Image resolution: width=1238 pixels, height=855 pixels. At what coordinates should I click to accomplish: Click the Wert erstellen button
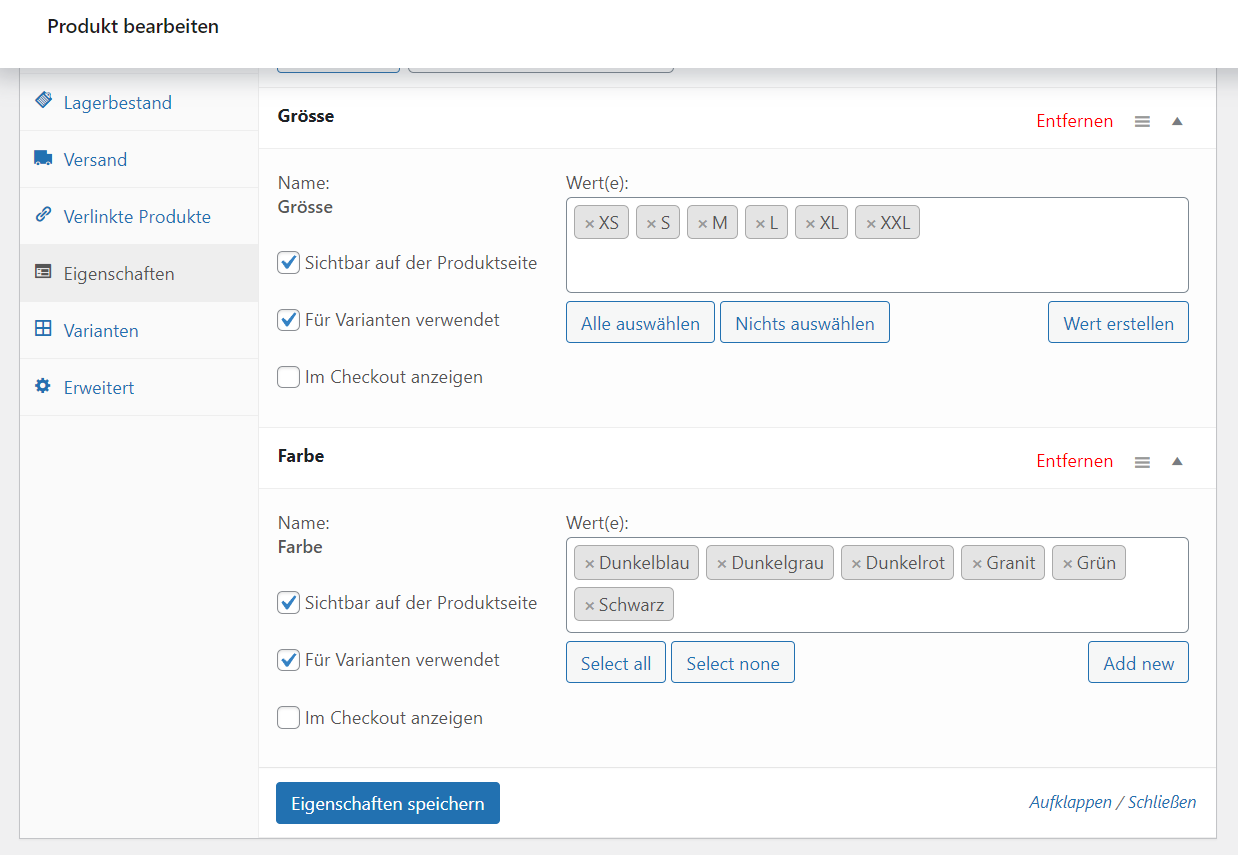(x=1118, y=323)
